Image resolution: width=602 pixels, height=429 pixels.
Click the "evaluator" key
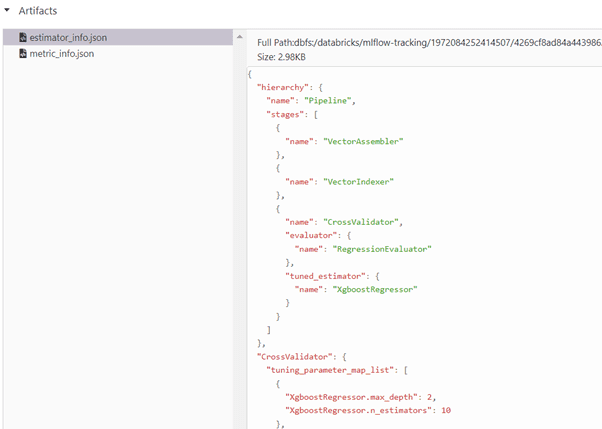click(311, 235)
